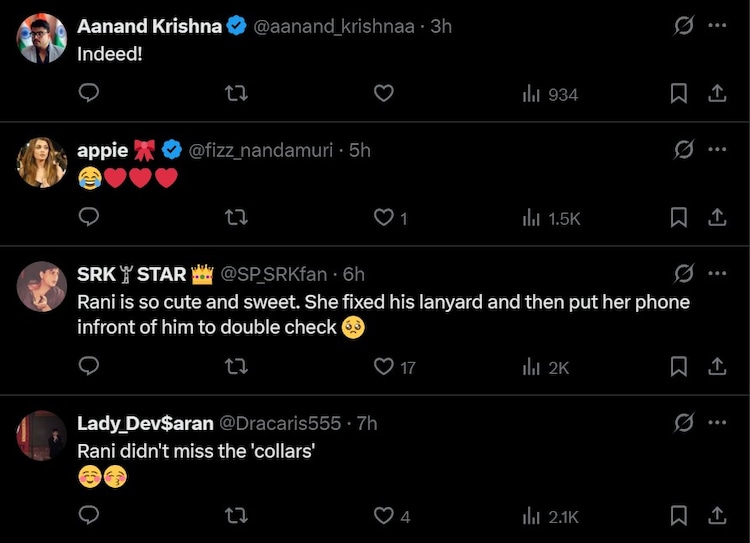This screenshot has width=750, height=543.
Task: Like SRK STAR's tweet about Rani
Action: 384,367
